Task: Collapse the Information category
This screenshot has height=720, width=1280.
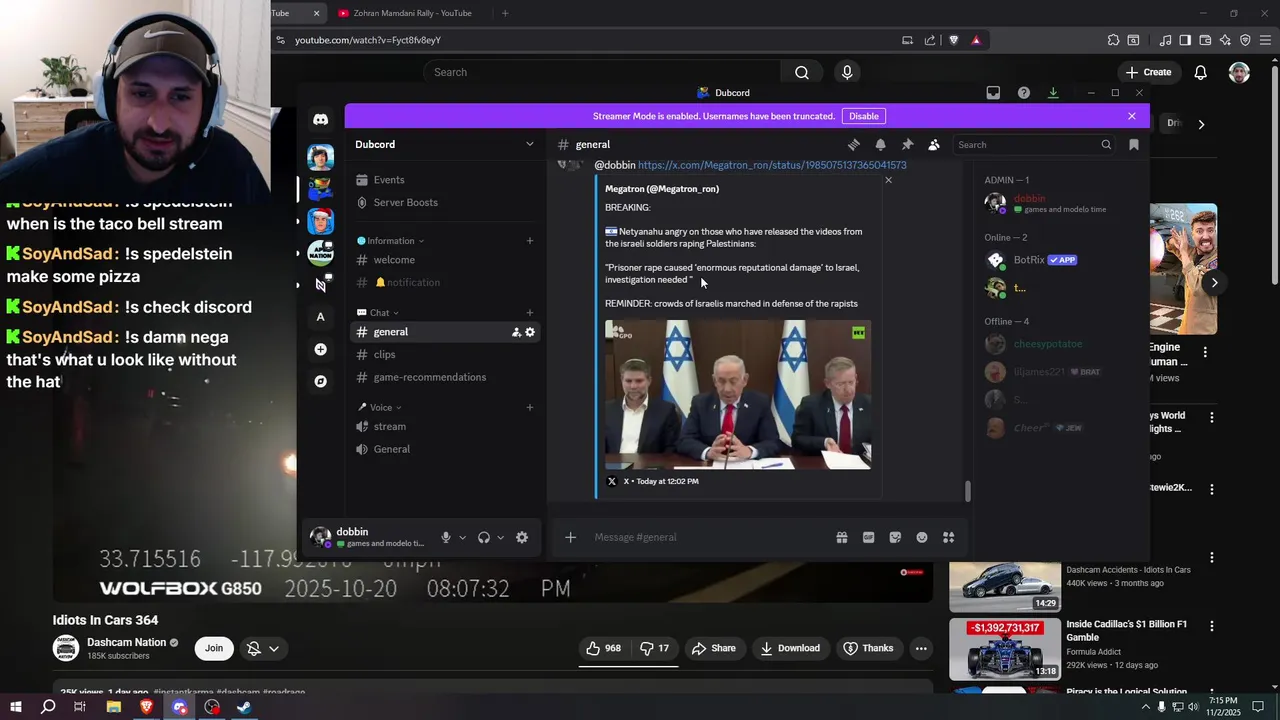Action: point(391,241)
